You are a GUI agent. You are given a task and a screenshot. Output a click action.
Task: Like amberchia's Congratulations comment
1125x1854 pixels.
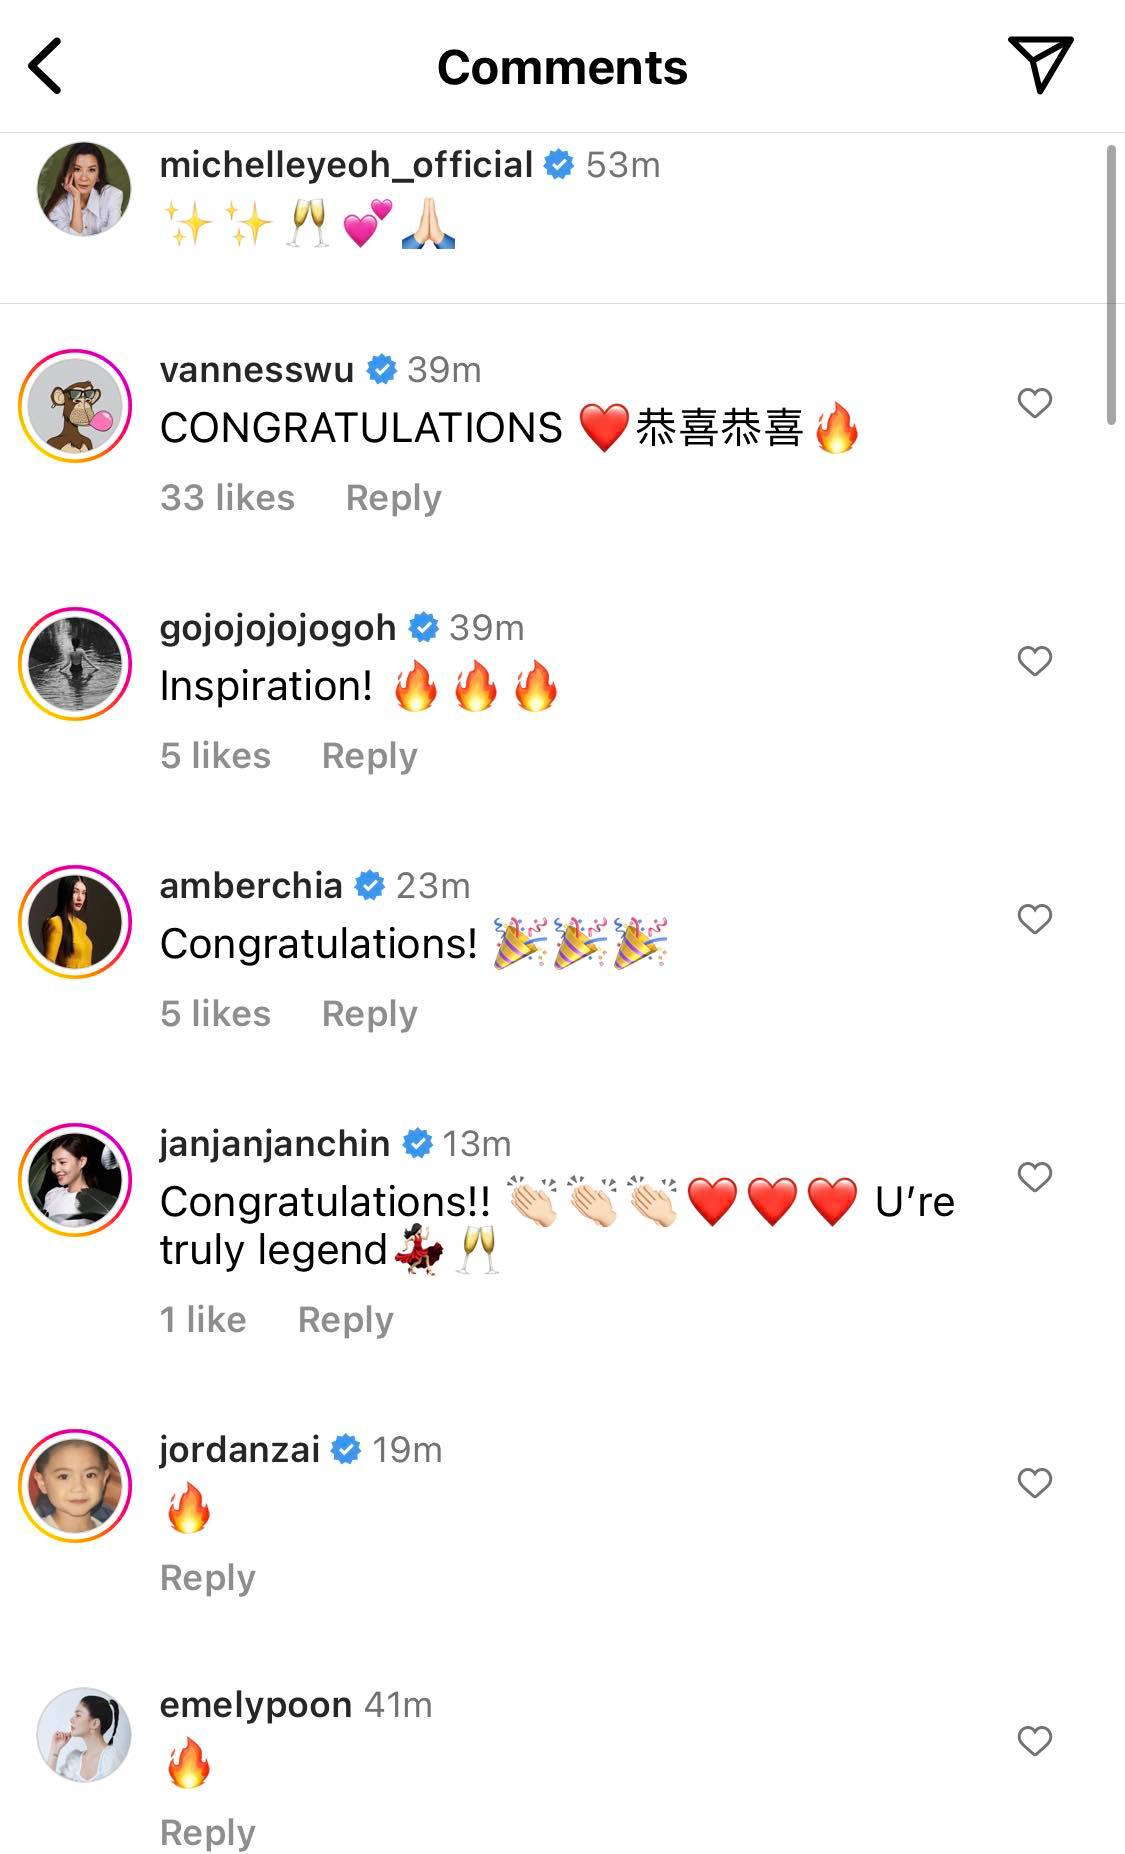click(x=1034, y=919)
